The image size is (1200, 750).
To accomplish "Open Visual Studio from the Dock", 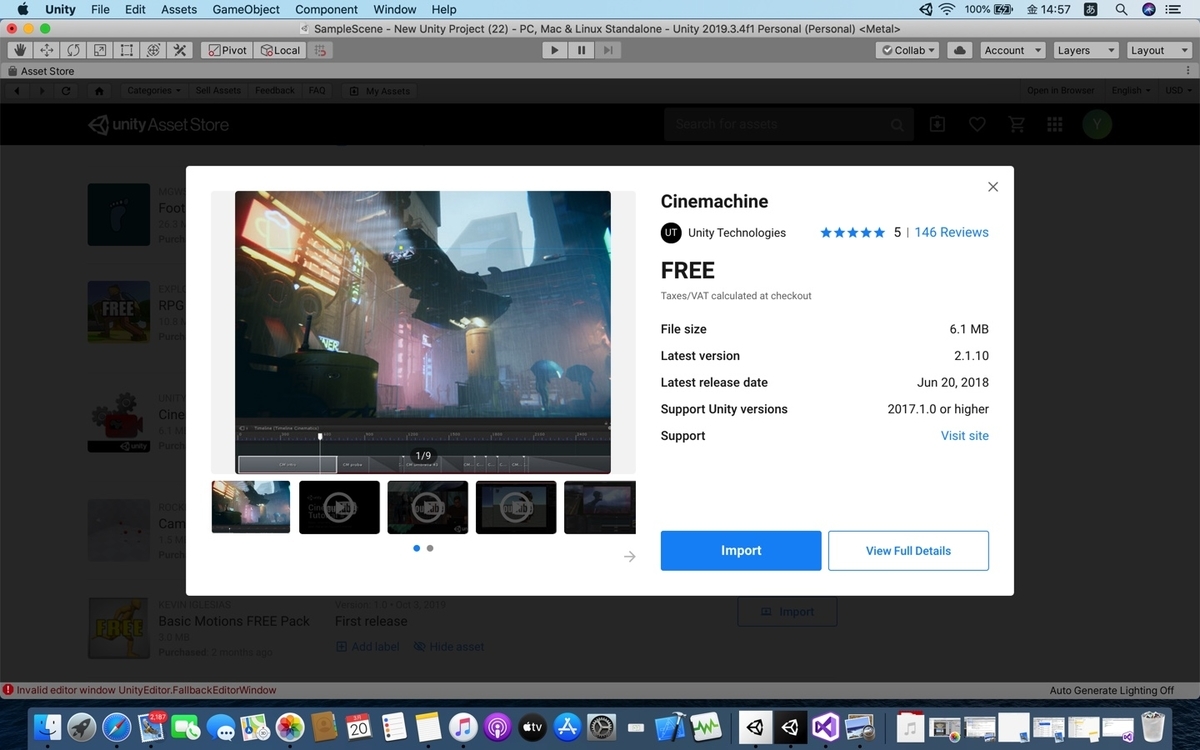I will pos(825,727).
